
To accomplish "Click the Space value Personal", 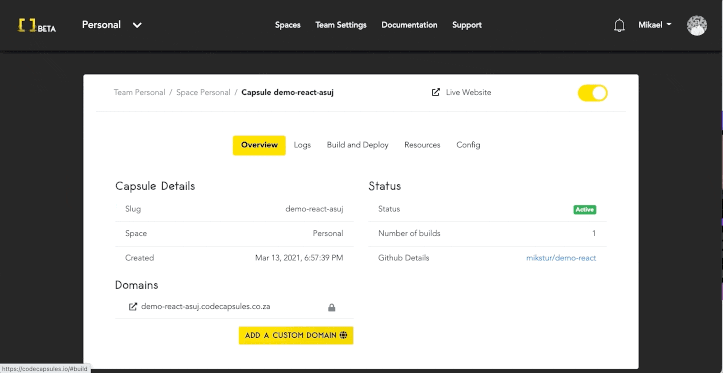I will click(328, 234).
